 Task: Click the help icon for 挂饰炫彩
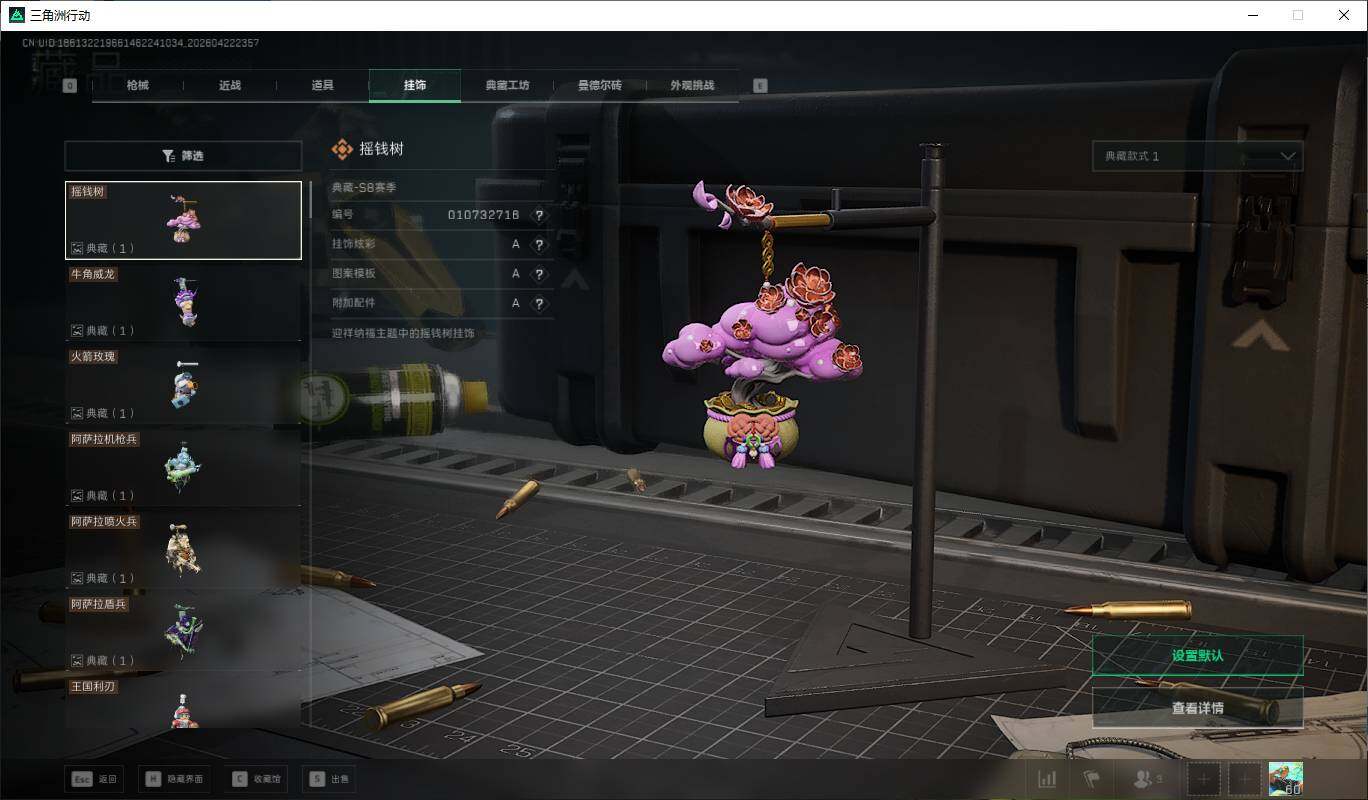pyautogui.click(x=539, y=245)
